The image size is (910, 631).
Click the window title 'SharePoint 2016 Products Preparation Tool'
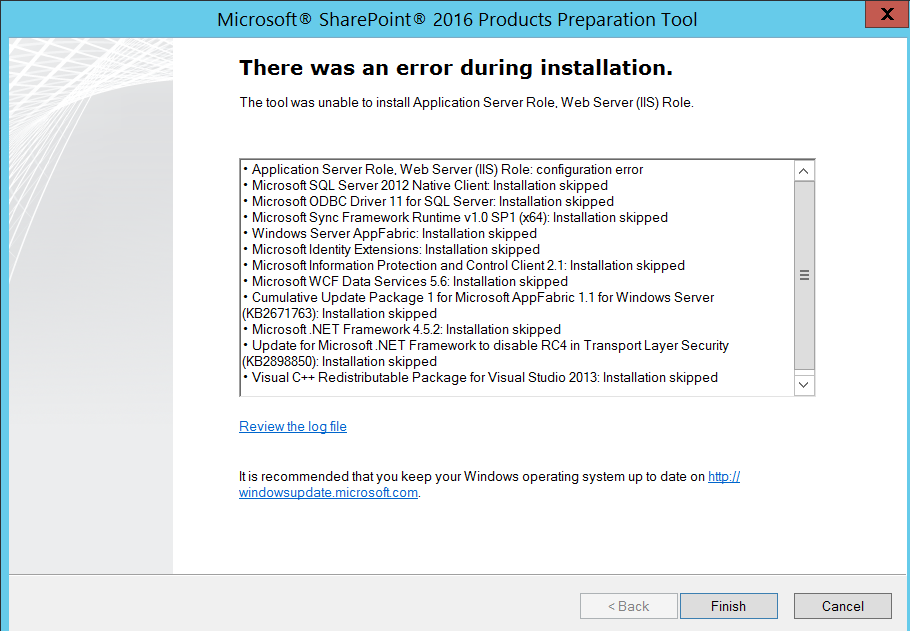click(x=457, y=20)
